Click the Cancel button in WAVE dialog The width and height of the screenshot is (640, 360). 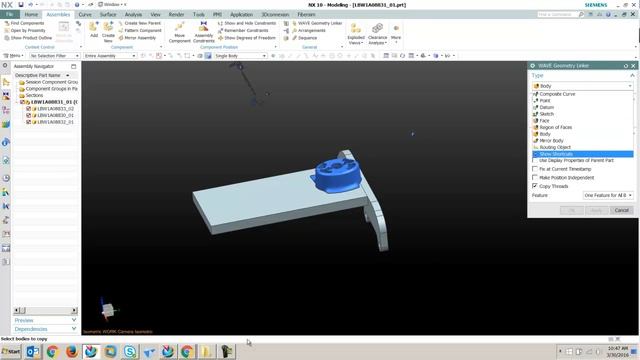click(x=622, y=210)
